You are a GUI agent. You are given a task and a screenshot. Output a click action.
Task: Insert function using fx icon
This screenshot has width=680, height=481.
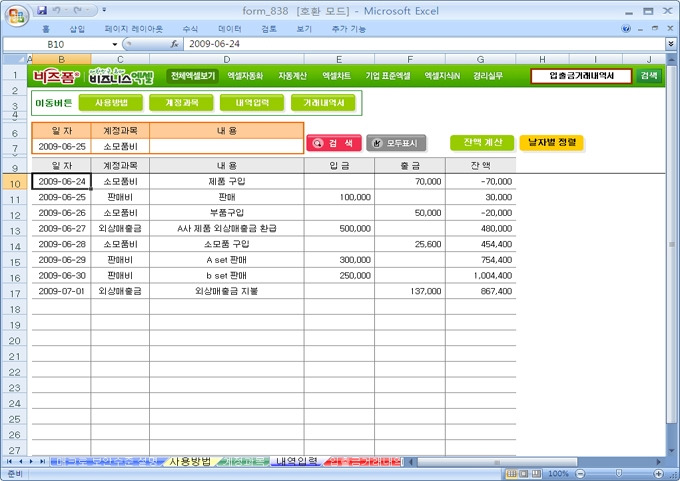174,44
